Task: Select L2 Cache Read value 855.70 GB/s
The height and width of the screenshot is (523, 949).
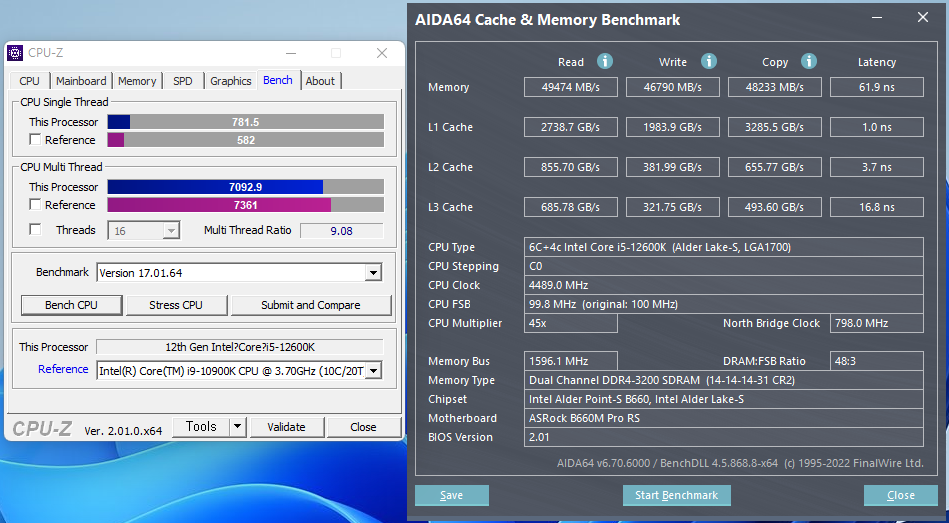Action: 571,167
